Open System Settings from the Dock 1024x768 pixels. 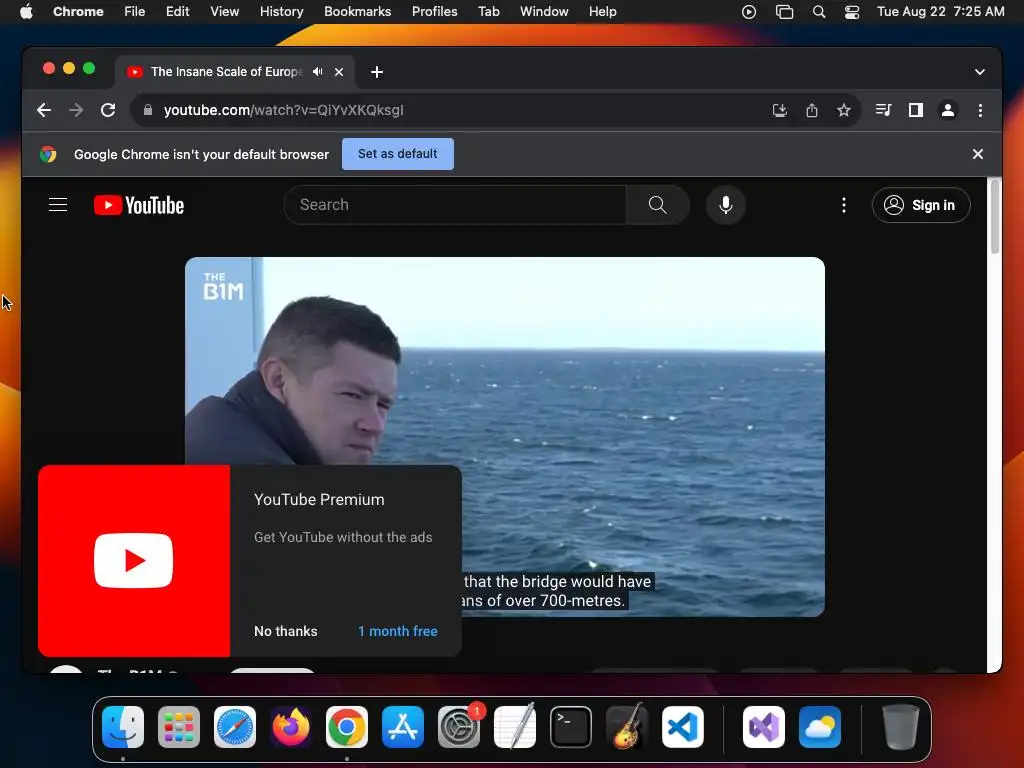[x=459, y=727]
